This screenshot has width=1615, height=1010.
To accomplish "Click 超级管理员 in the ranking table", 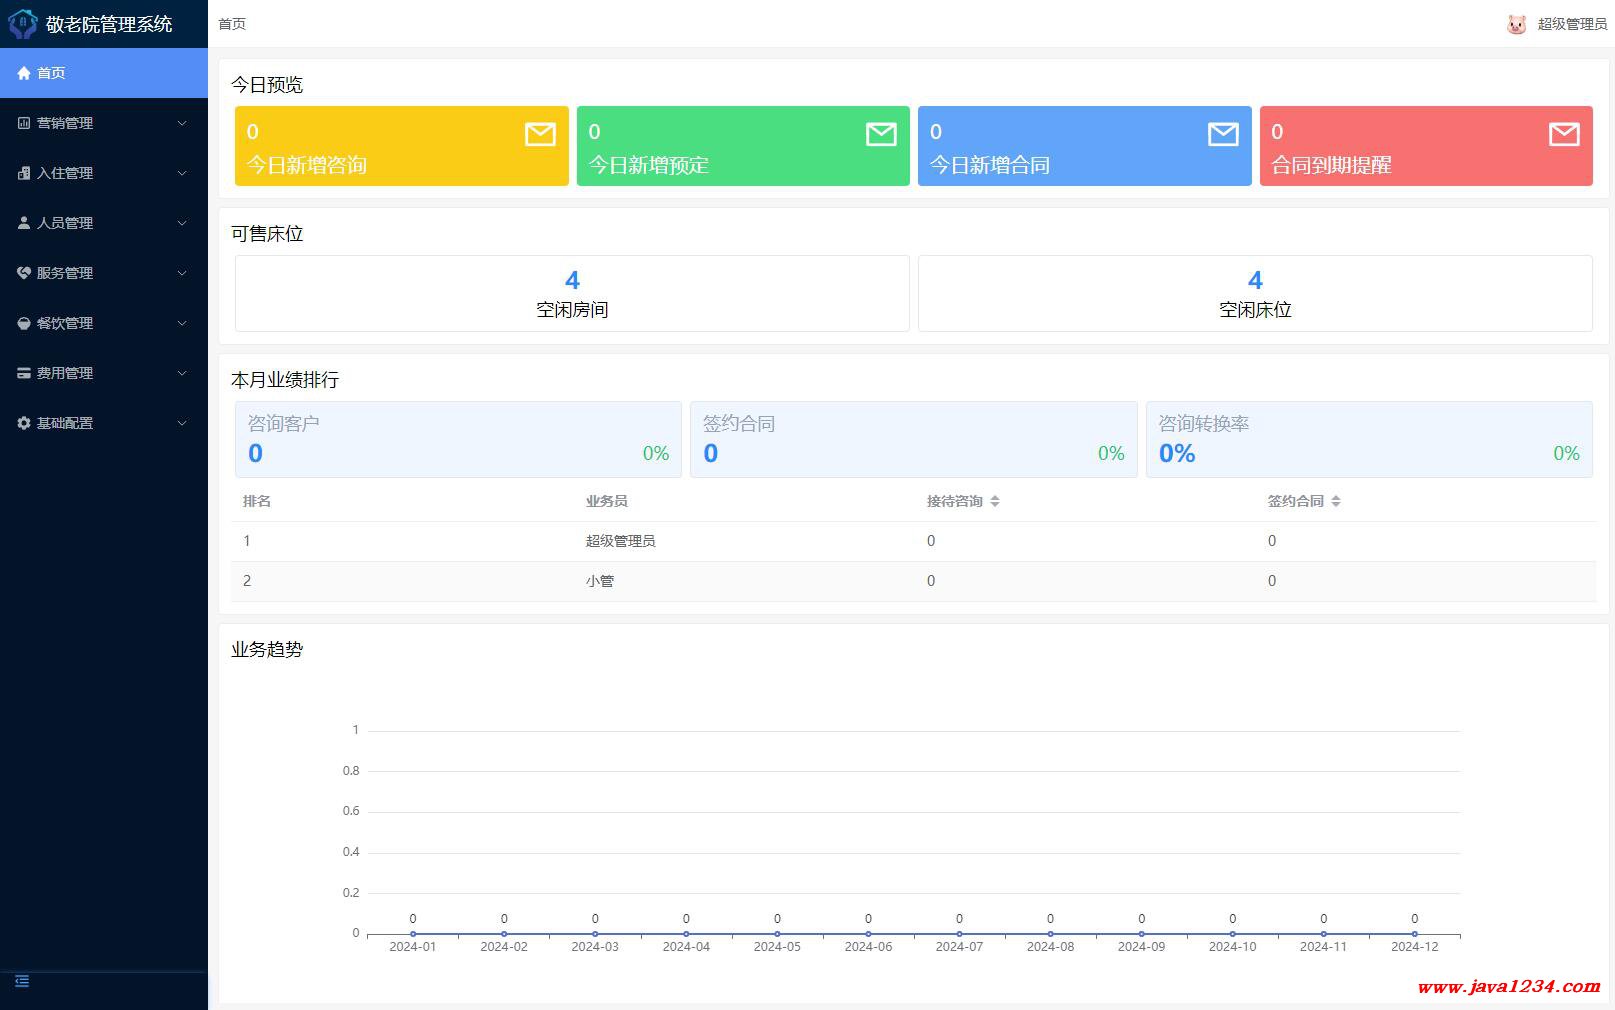I will click(x=620, y=541).
